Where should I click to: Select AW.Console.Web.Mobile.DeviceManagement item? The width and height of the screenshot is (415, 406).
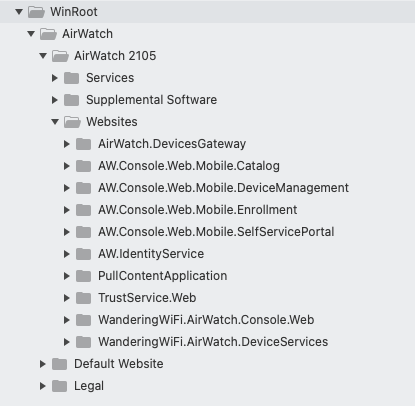(223, 188)
